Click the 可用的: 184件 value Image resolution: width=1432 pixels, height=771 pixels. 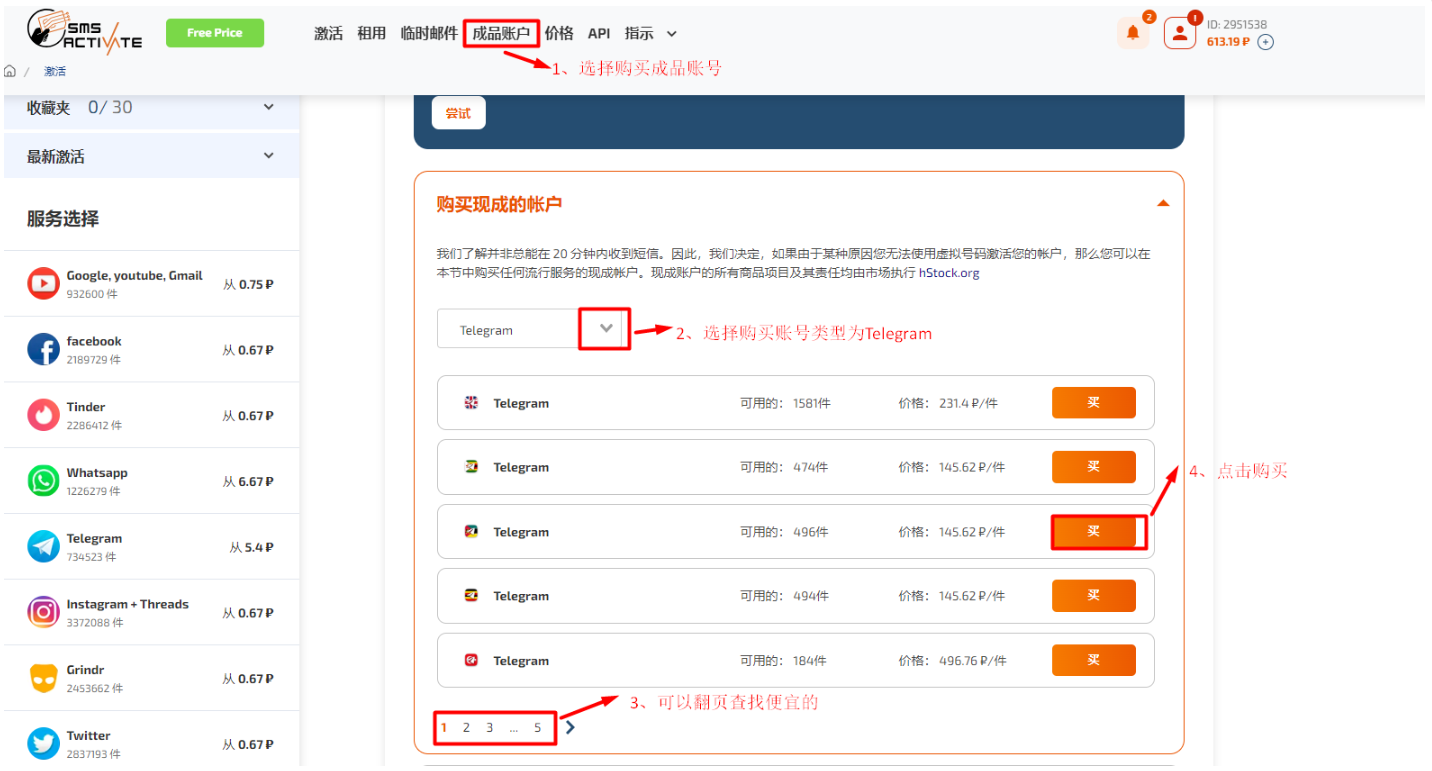coord(784,661)
